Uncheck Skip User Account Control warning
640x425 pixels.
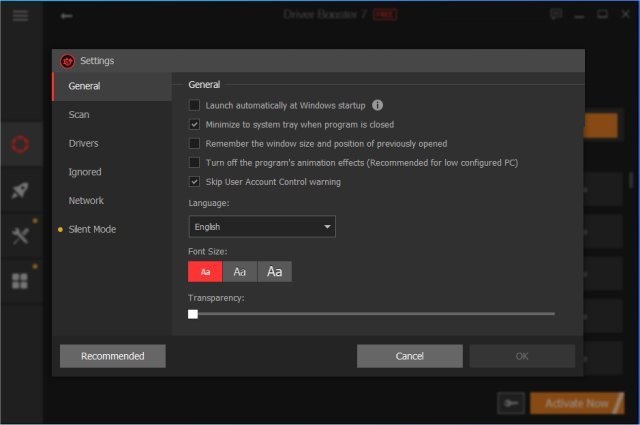click(194, 182)
